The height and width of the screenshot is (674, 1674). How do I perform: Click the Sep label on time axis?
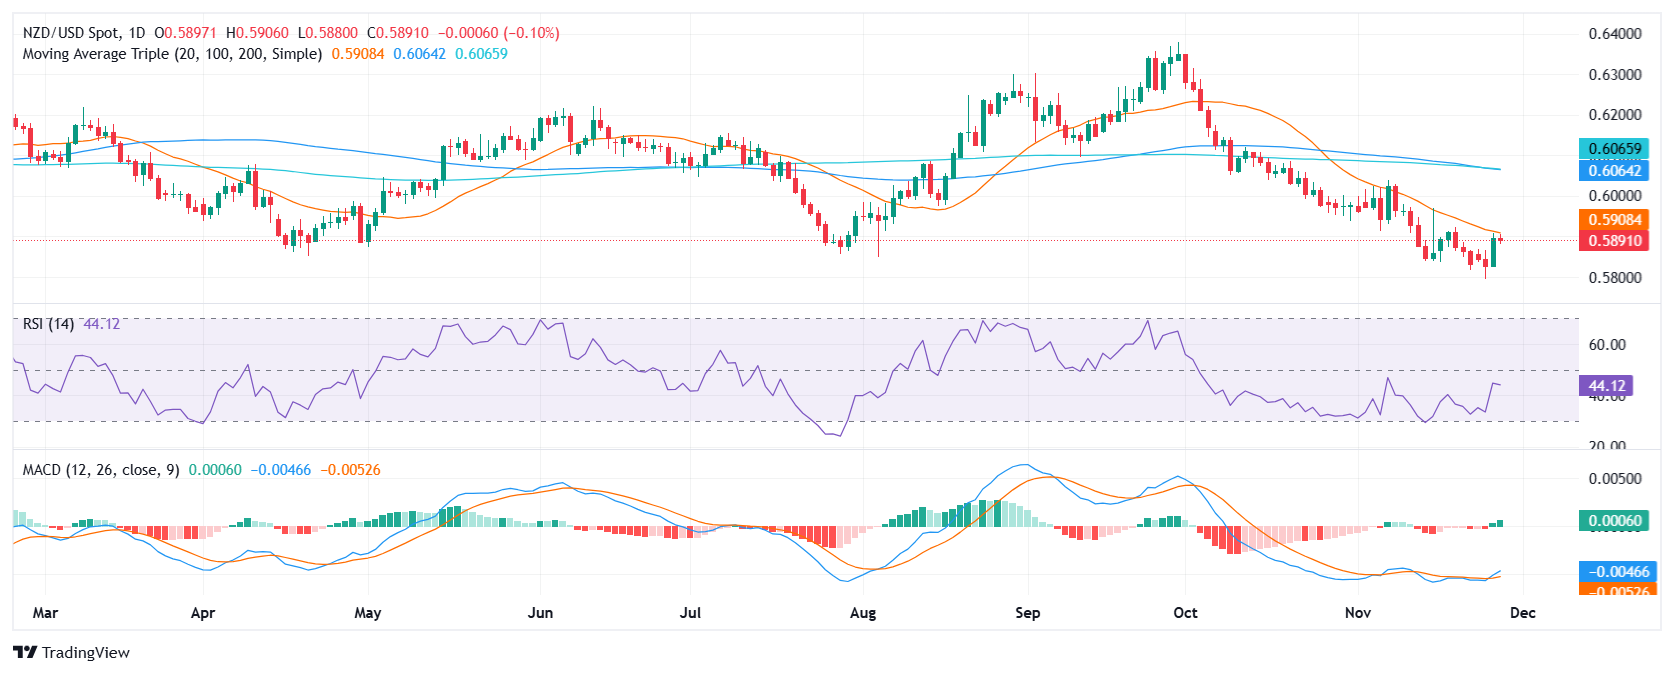click(x=1027, y=613)
